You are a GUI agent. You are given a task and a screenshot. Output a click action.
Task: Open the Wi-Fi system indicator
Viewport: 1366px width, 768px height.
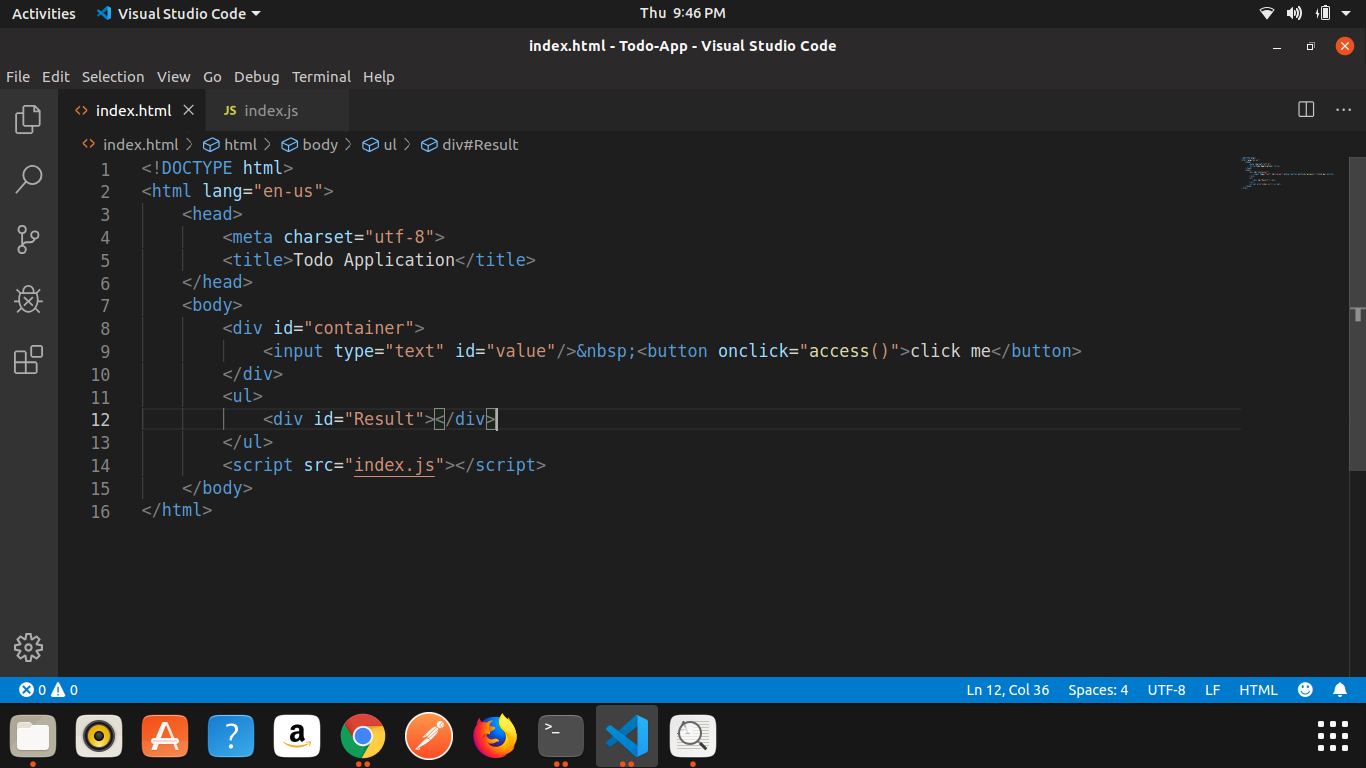(1267, 13)
